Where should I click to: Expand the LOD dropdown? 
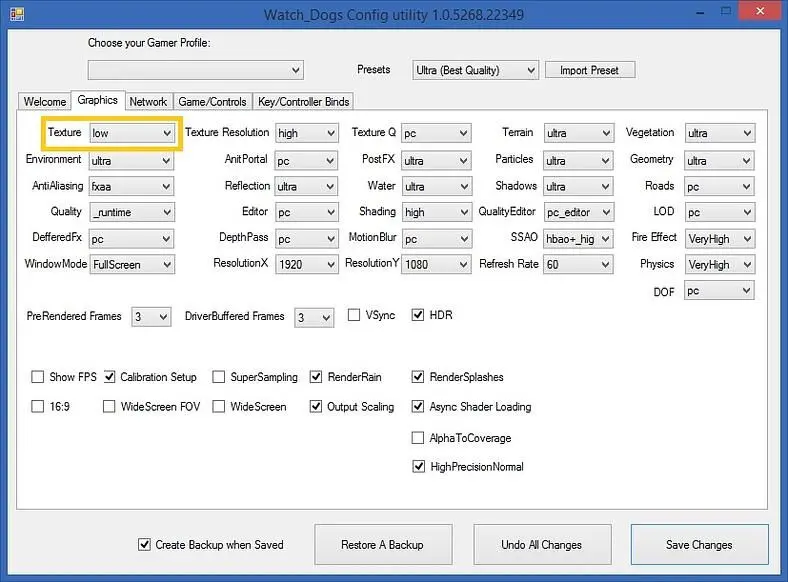click(720, 212)
